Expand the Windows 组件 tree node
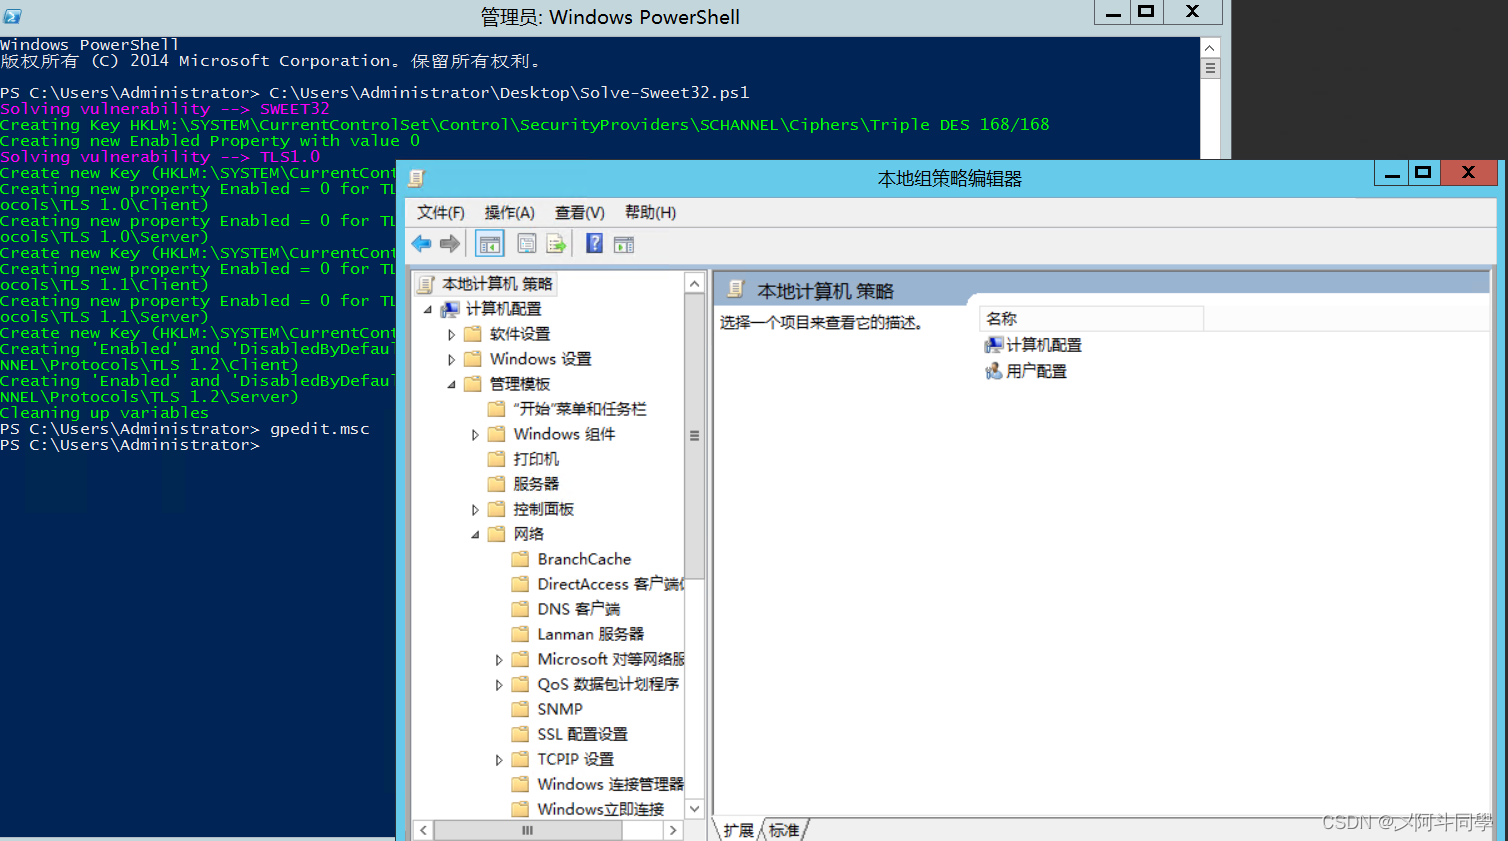This screenshot has width=1508, height=841. coord(475,434)
